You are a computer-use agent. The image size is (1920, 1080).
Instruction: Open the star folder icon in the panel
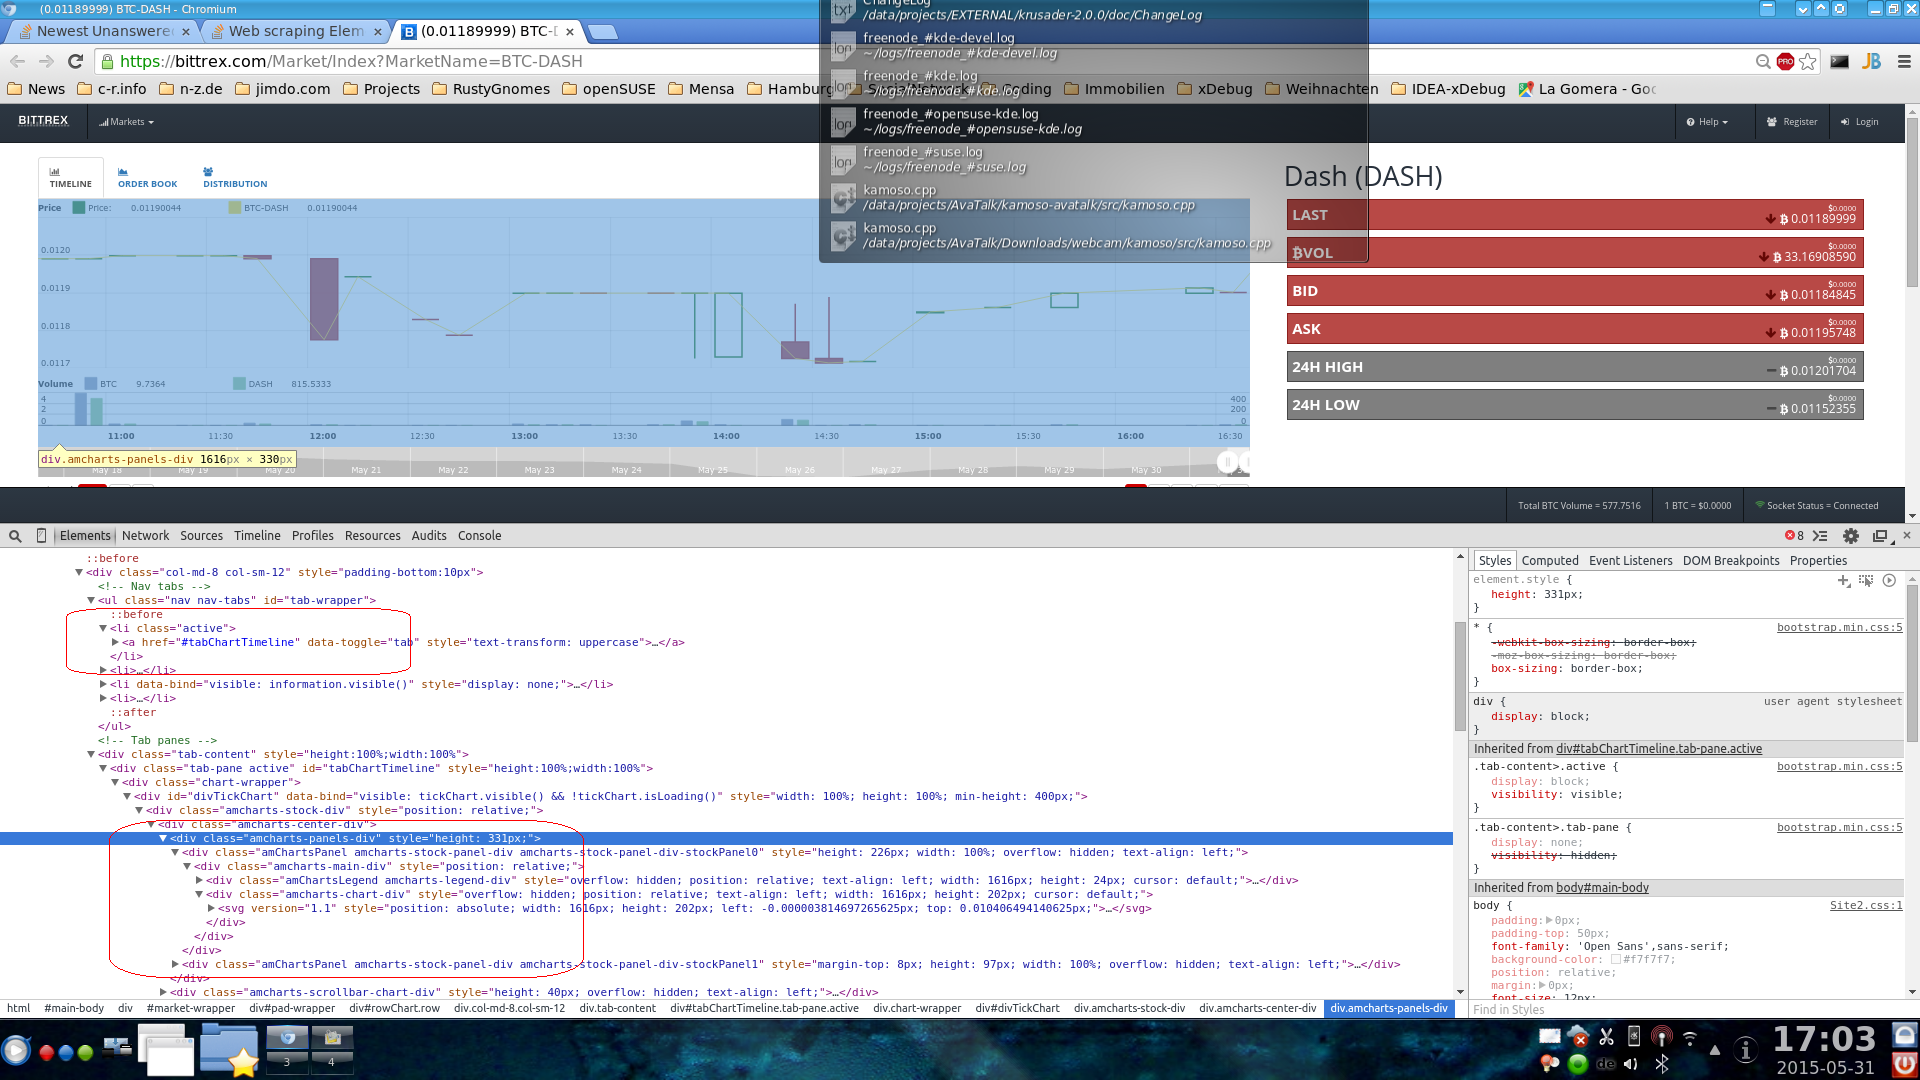click(x=229, y=1051)
